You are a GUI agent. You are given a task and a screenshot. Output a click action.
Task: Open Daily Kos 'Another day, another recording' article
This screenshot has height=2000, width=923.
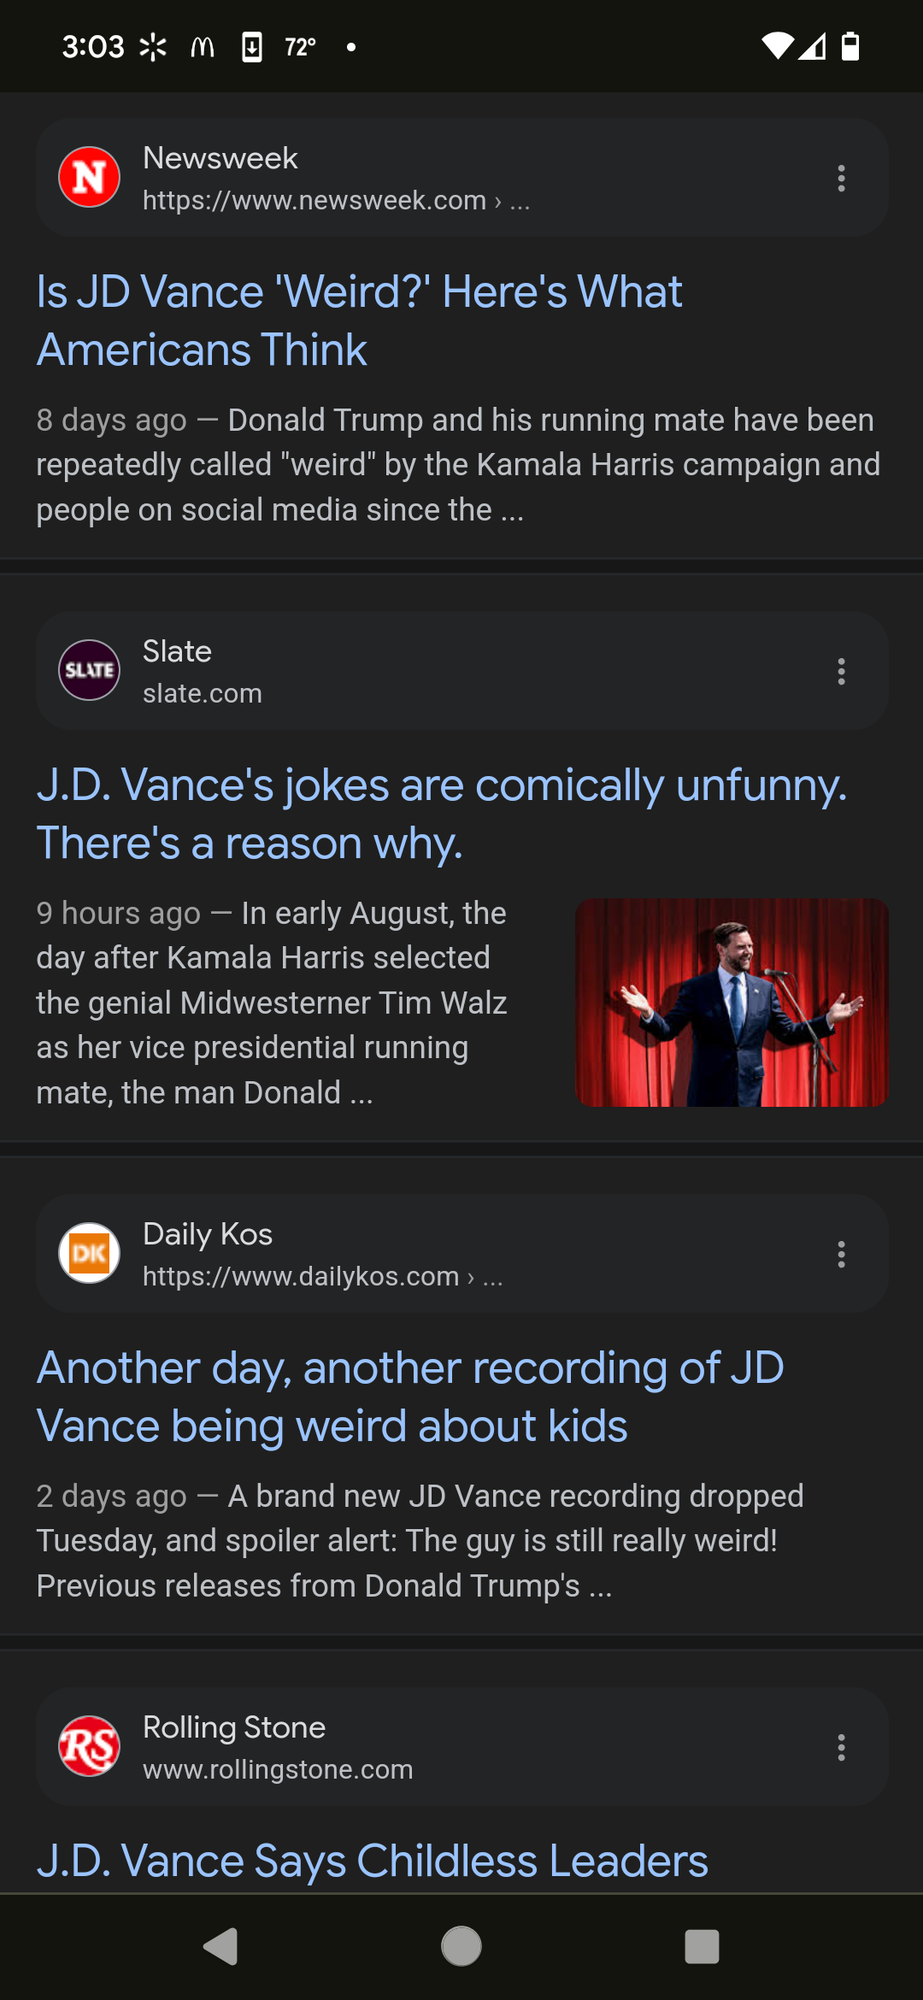coord(410,1397)
